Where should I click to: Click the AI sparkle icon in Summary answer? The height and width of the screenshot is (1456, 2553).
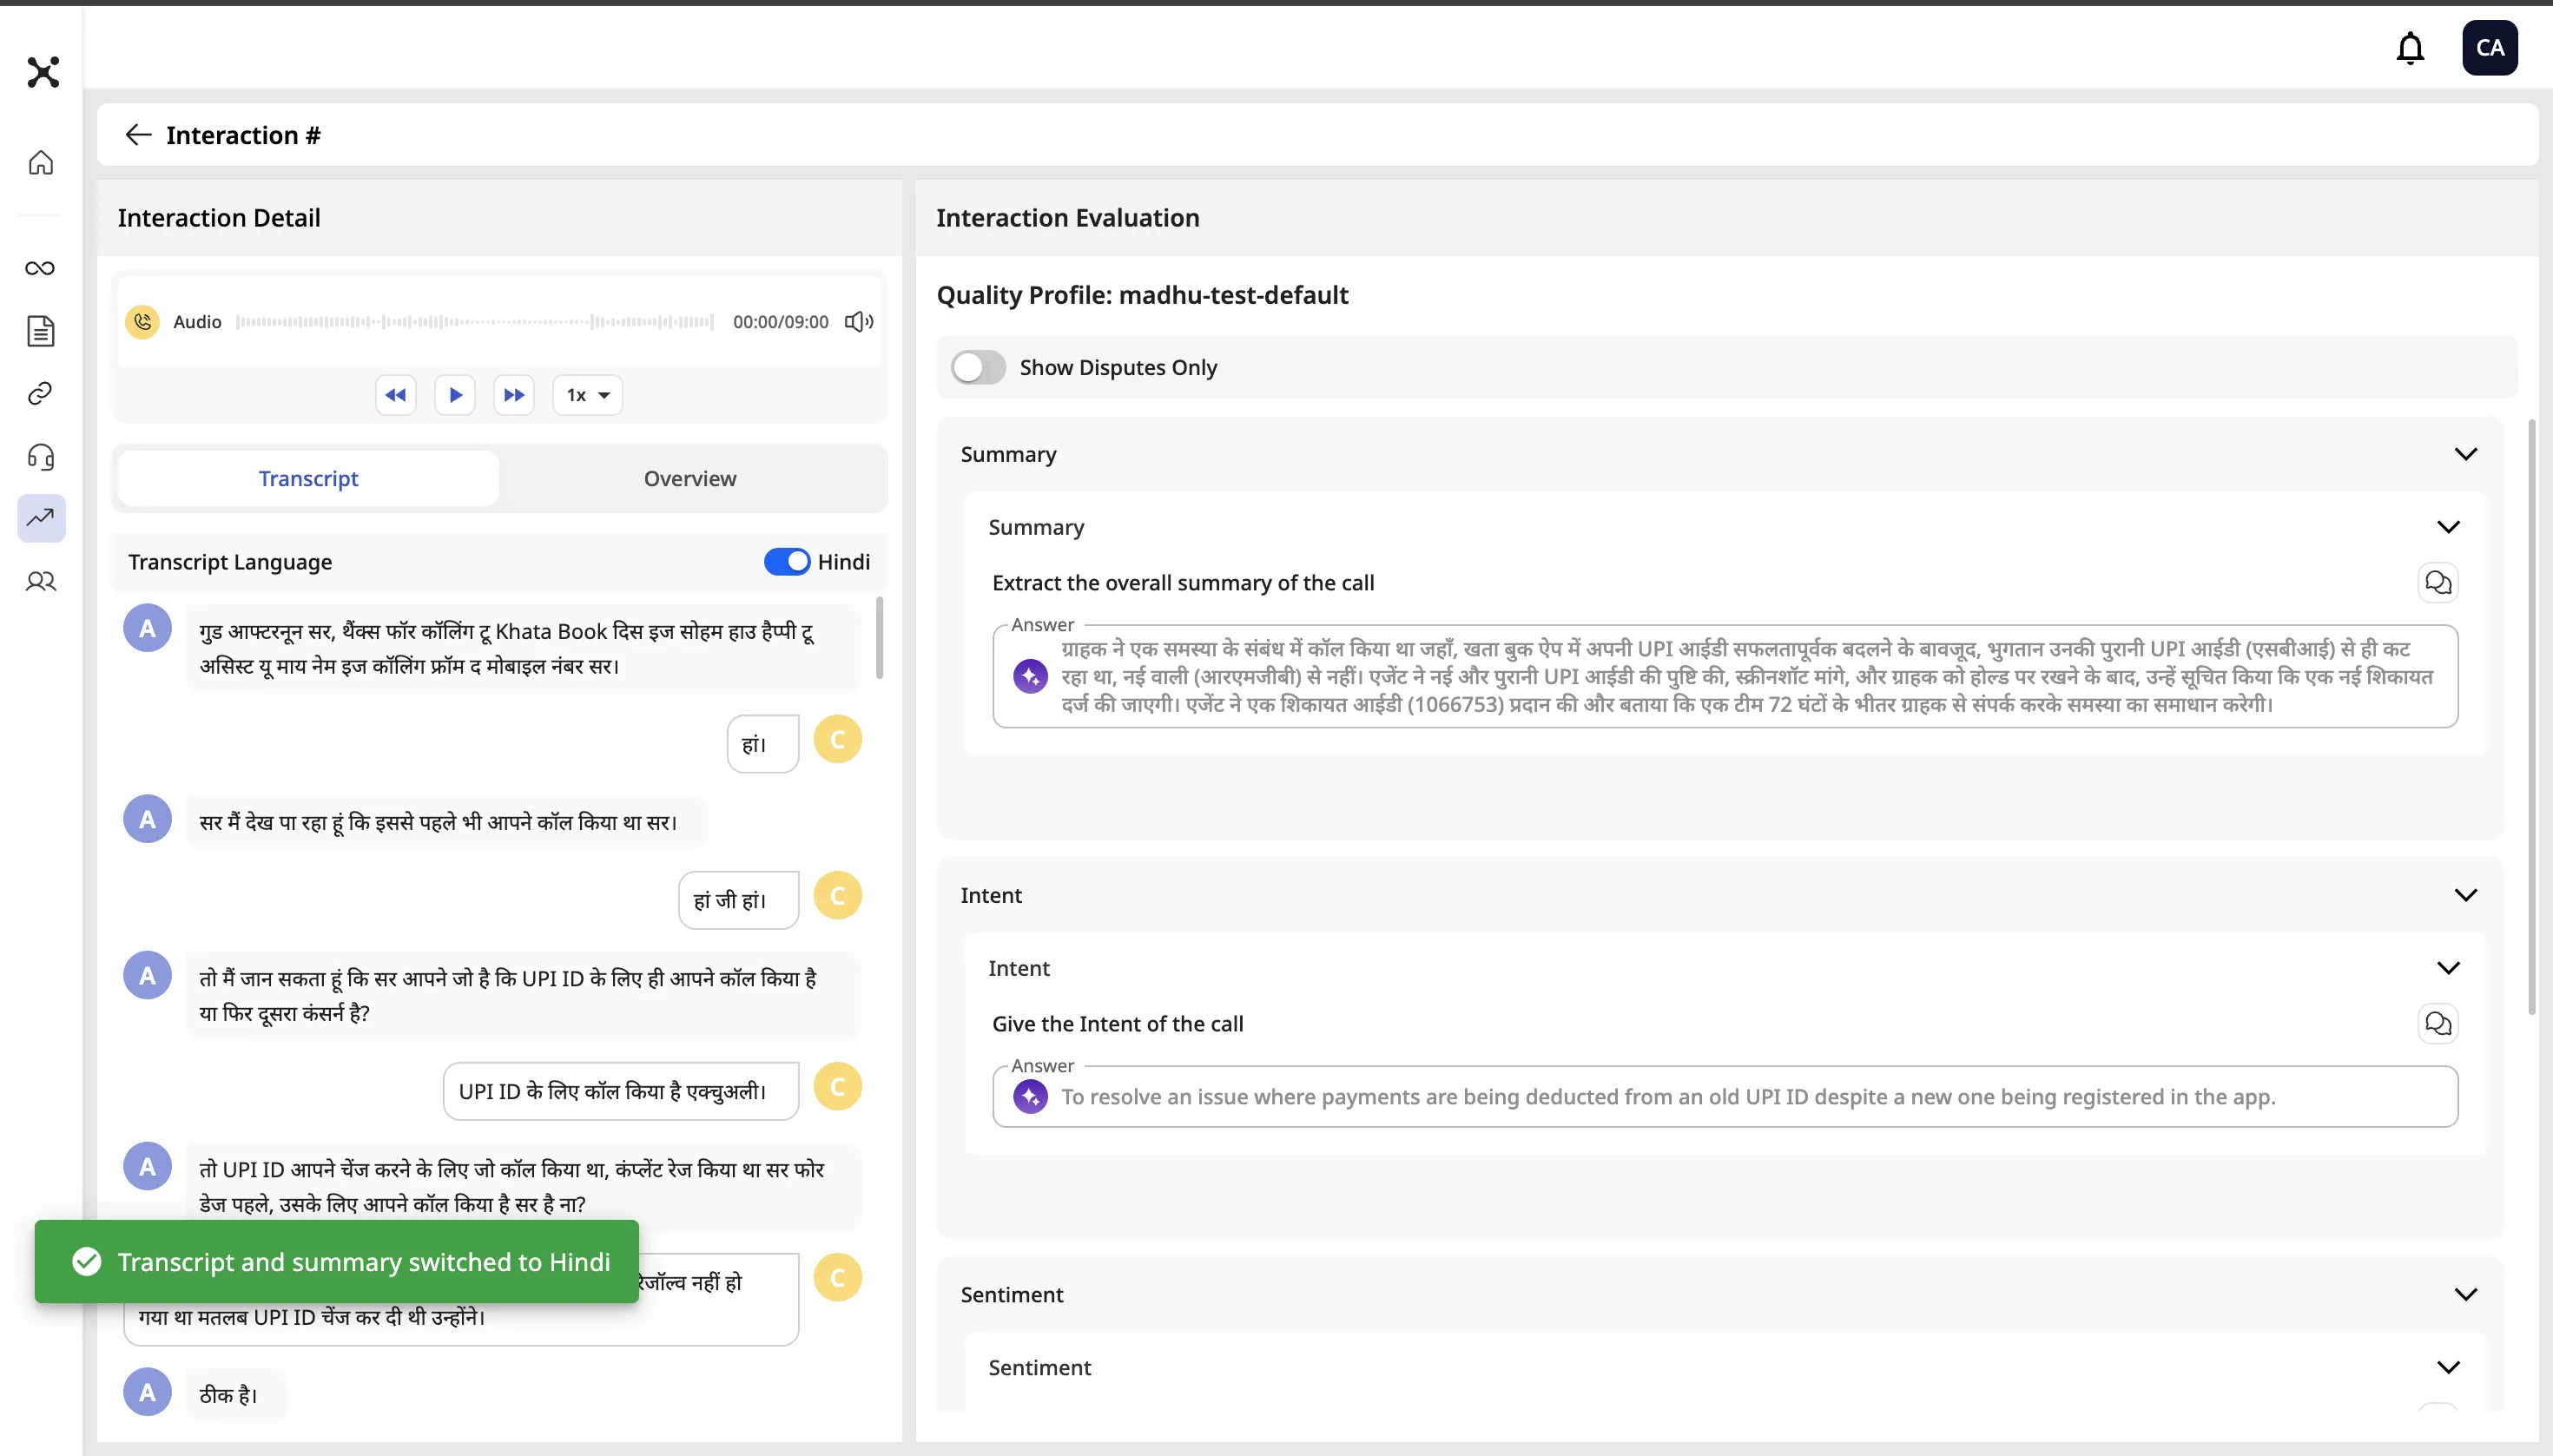coord(1030,677)
